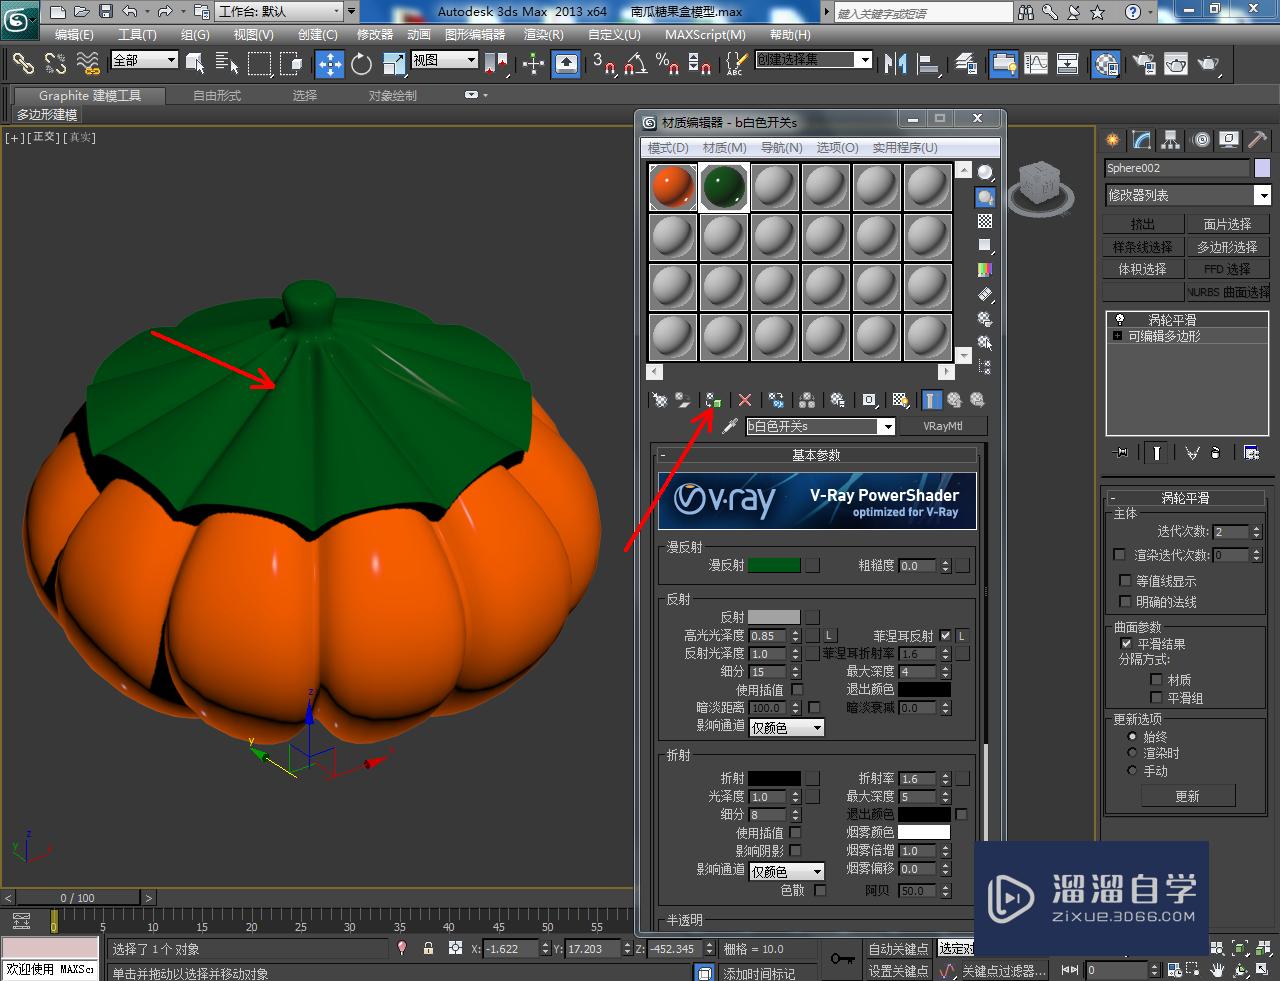Toggle Fresnel reflection checkbox
The image size is (1280, 981).
coord(945,636)
